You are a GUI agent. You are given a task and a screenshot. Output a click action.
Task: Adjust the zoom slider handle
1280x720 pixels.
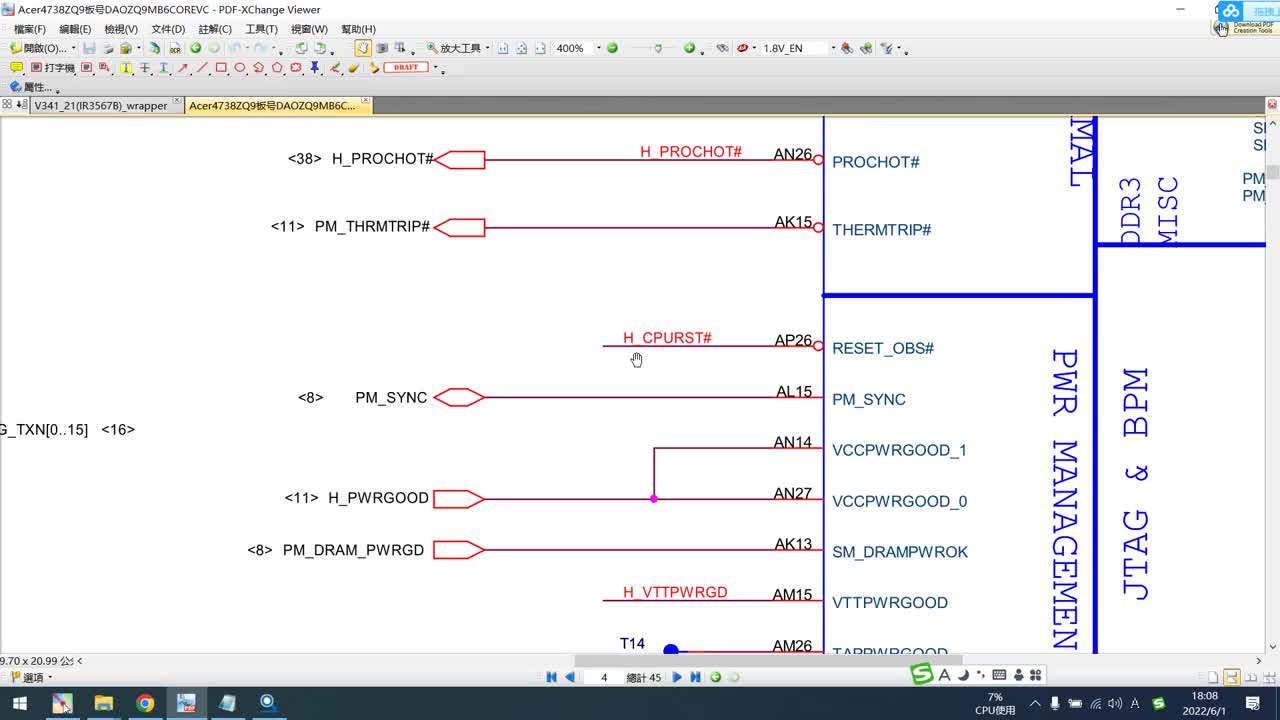click(x=658, y=48)
